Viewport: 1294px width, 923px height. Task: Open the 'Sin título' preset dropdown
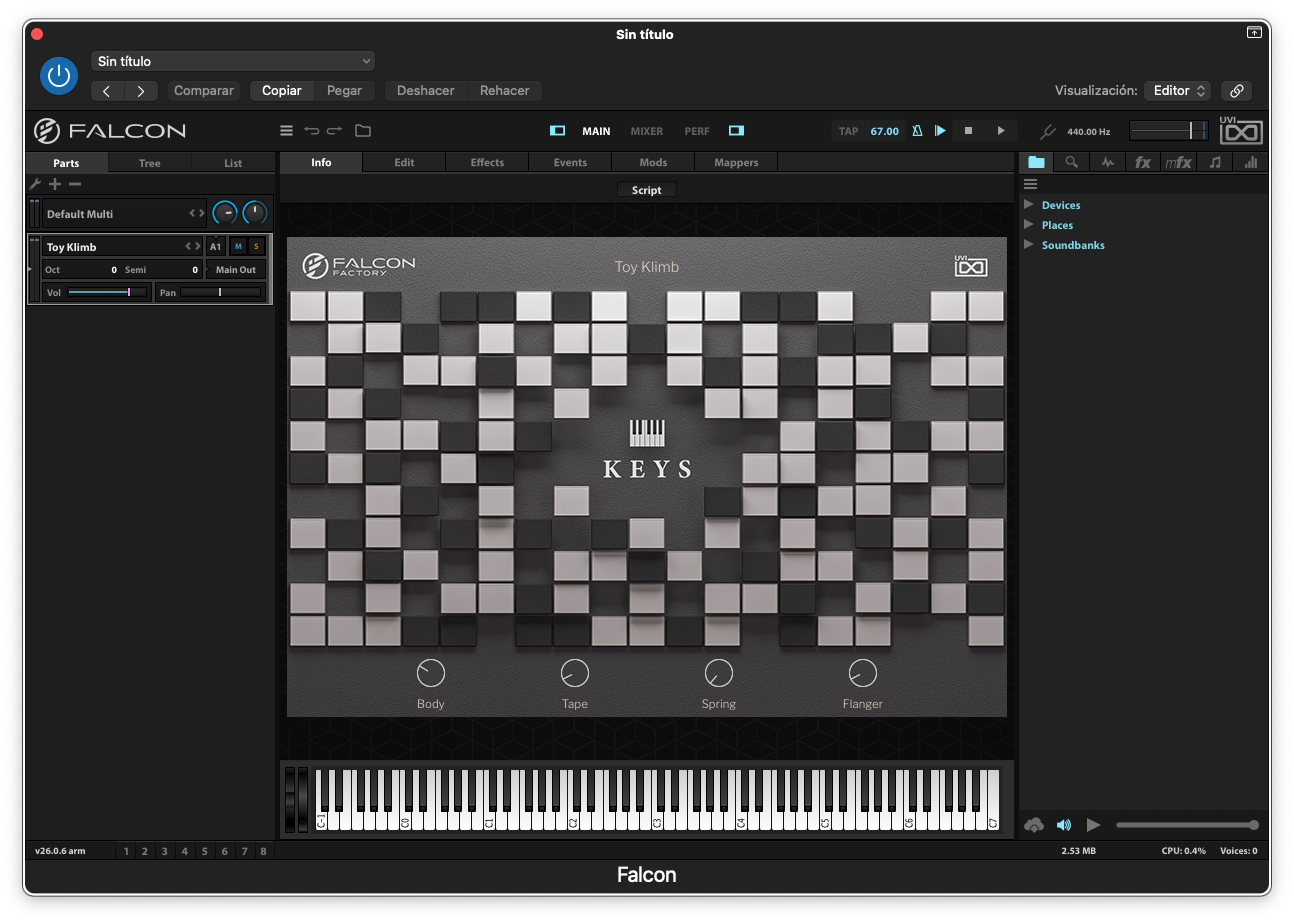[x=233, y=61]
